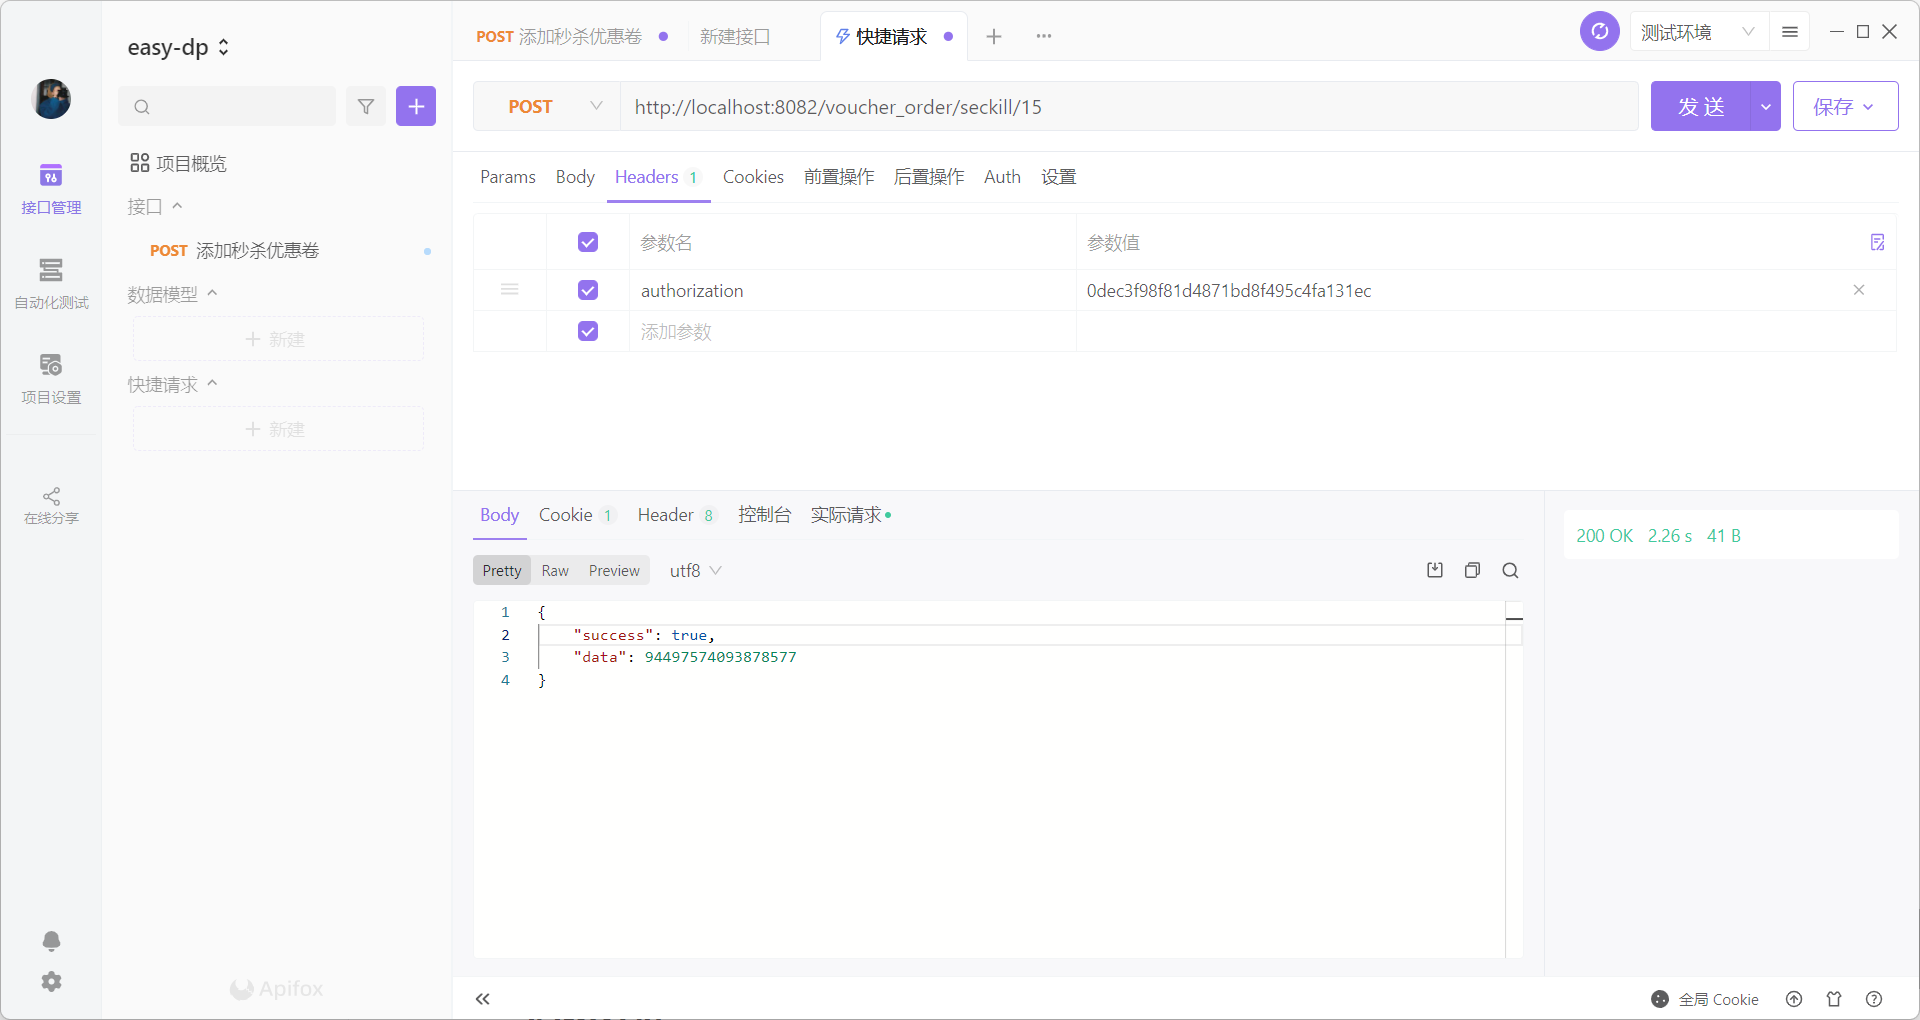Open the online share icon in sidebar
This screenshot has height=1020, width=1920.
tap(51, 505)
